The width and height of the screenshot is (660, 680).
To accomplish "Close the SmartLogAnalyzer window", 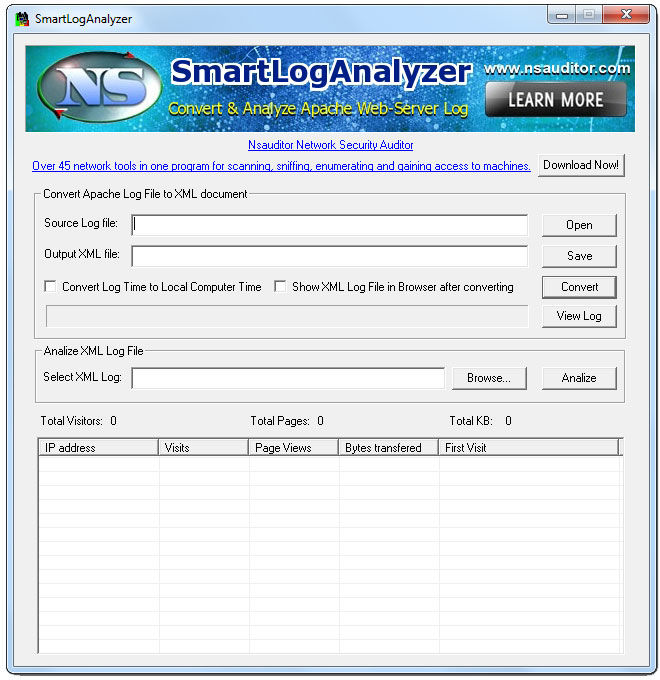I will point(626,15).
